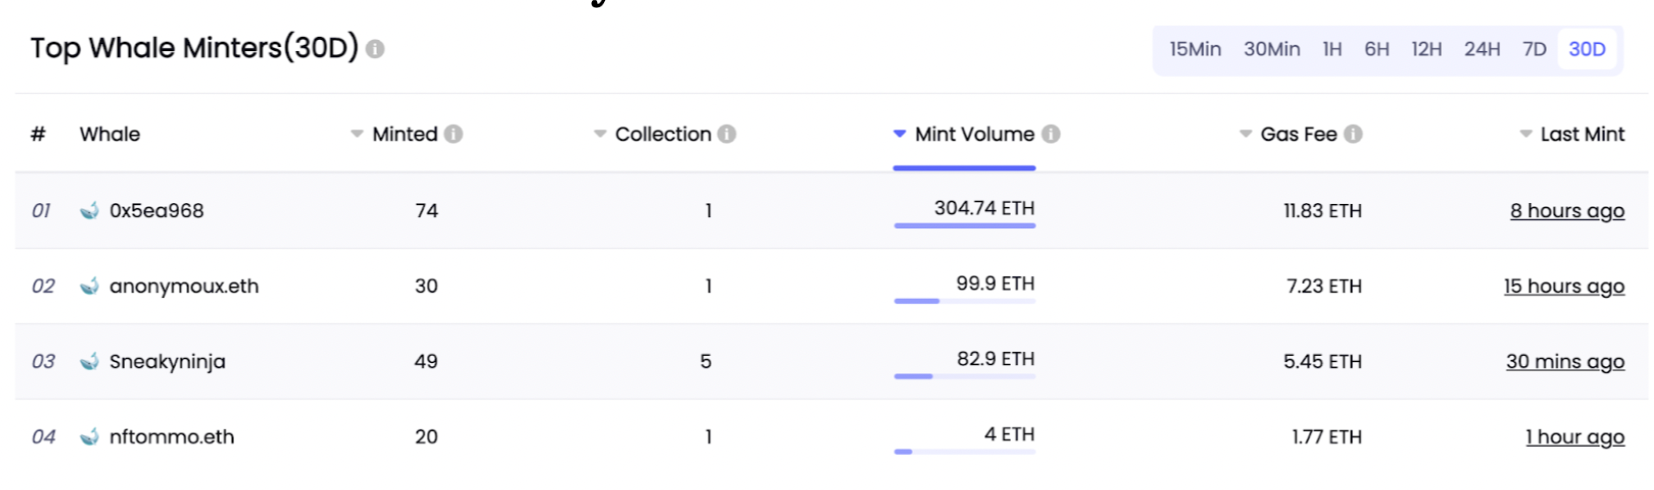This screenshot has width=1654, height=490.
Task: Select mint volume value 82.9 ETH
Action: (996, 359)
